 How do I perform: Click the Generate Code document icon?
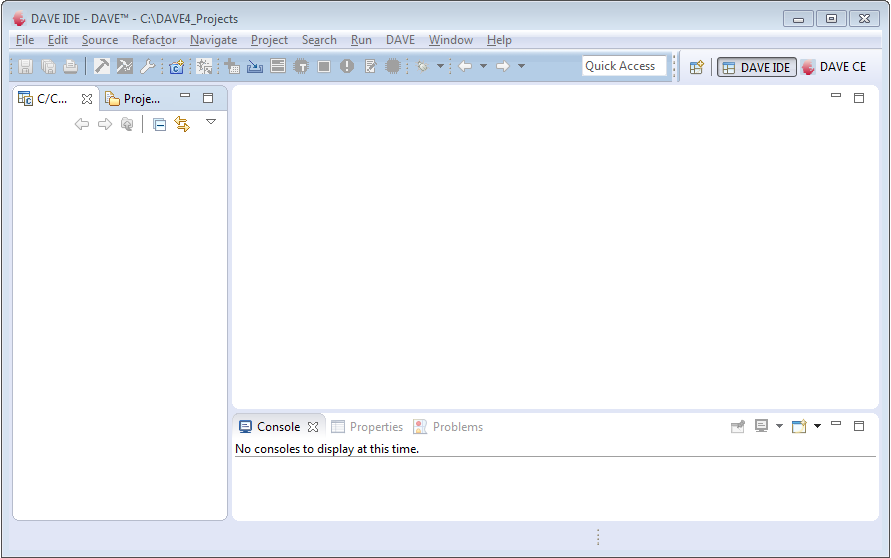coord(370,66)
